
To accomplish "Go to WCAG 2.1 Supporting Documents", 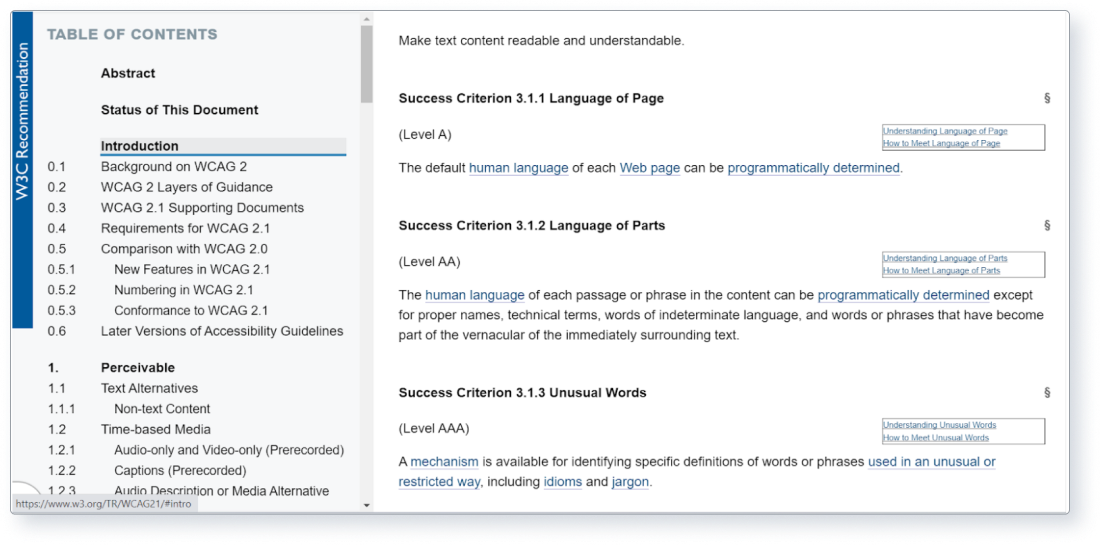I will pyautogui.click(x=202, y=208).
